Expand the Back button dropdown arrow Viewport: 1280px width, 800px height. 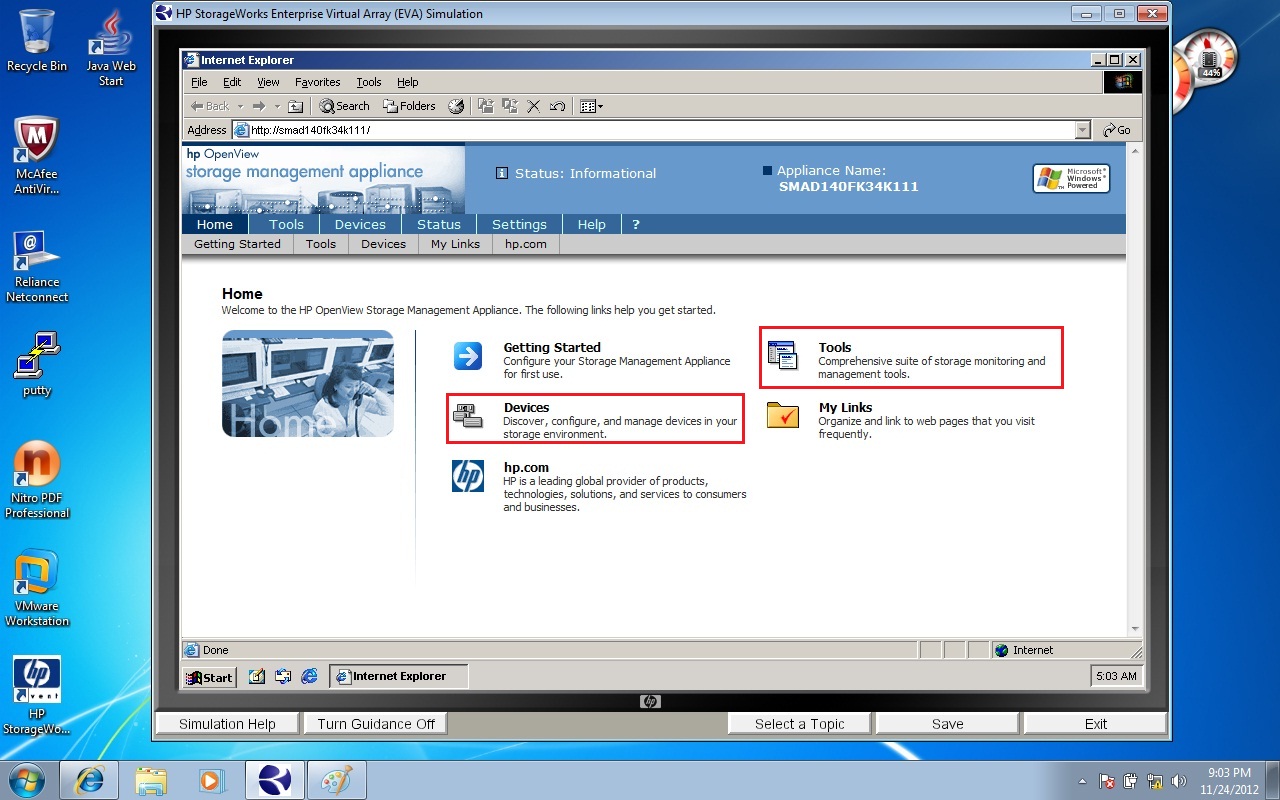click(241, 106)
